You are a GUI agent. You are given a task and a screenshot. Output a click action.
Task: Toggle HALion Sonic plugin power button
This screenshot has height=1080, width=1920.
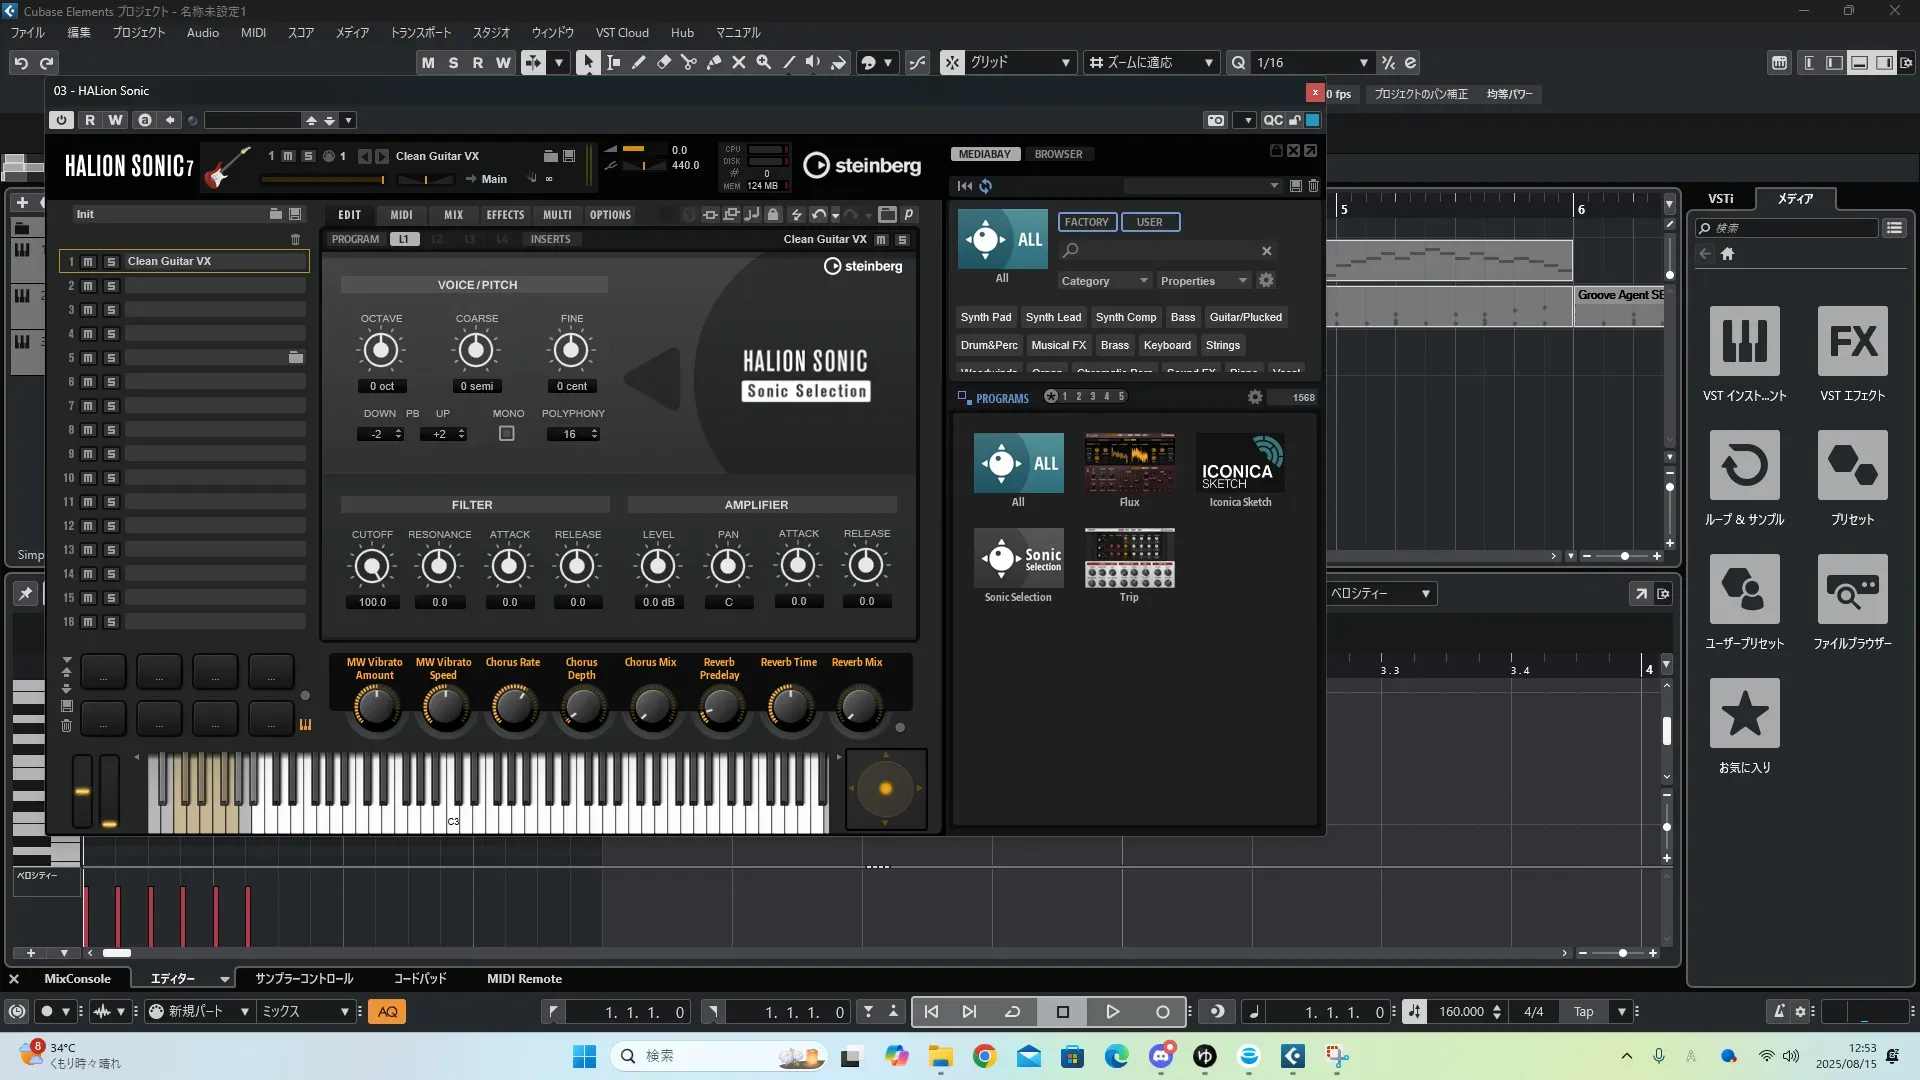pyautogui.click(x=62, y=120)
